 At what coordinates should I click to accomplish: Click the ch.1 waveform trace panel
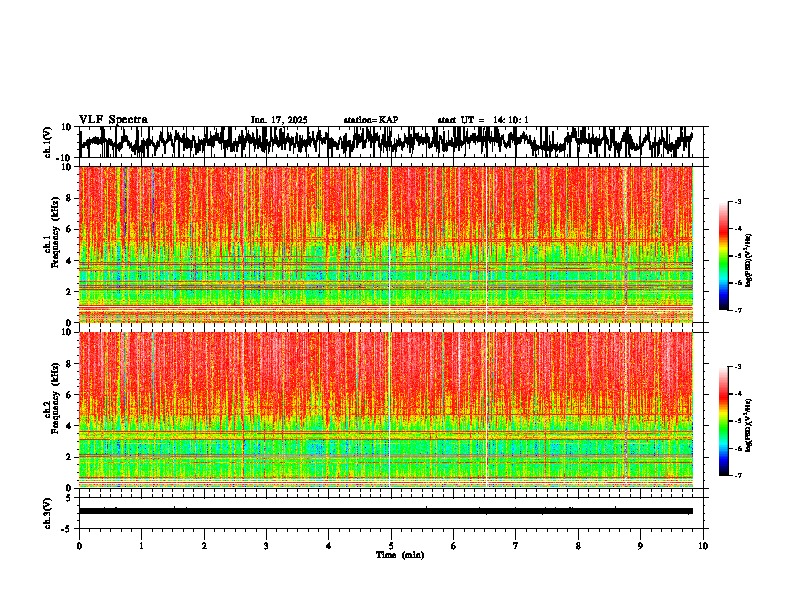click(393, 142)
